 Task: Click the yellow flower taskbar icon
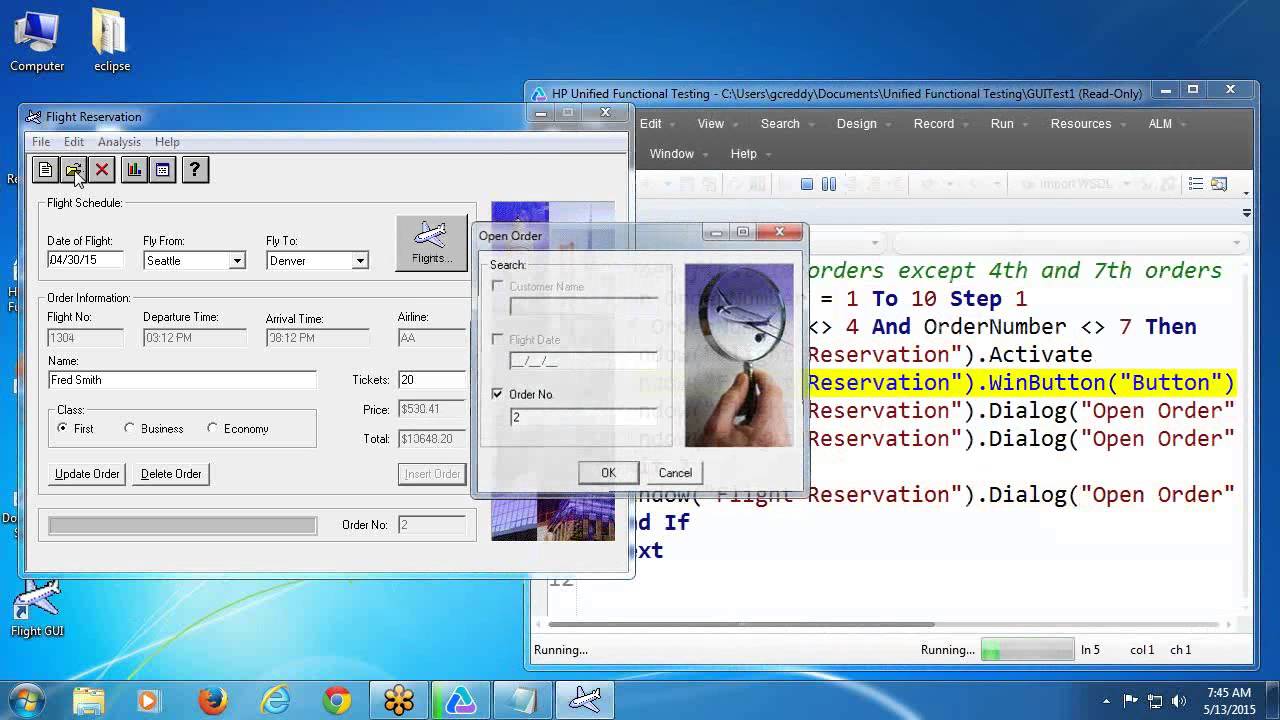coord(399,700)
